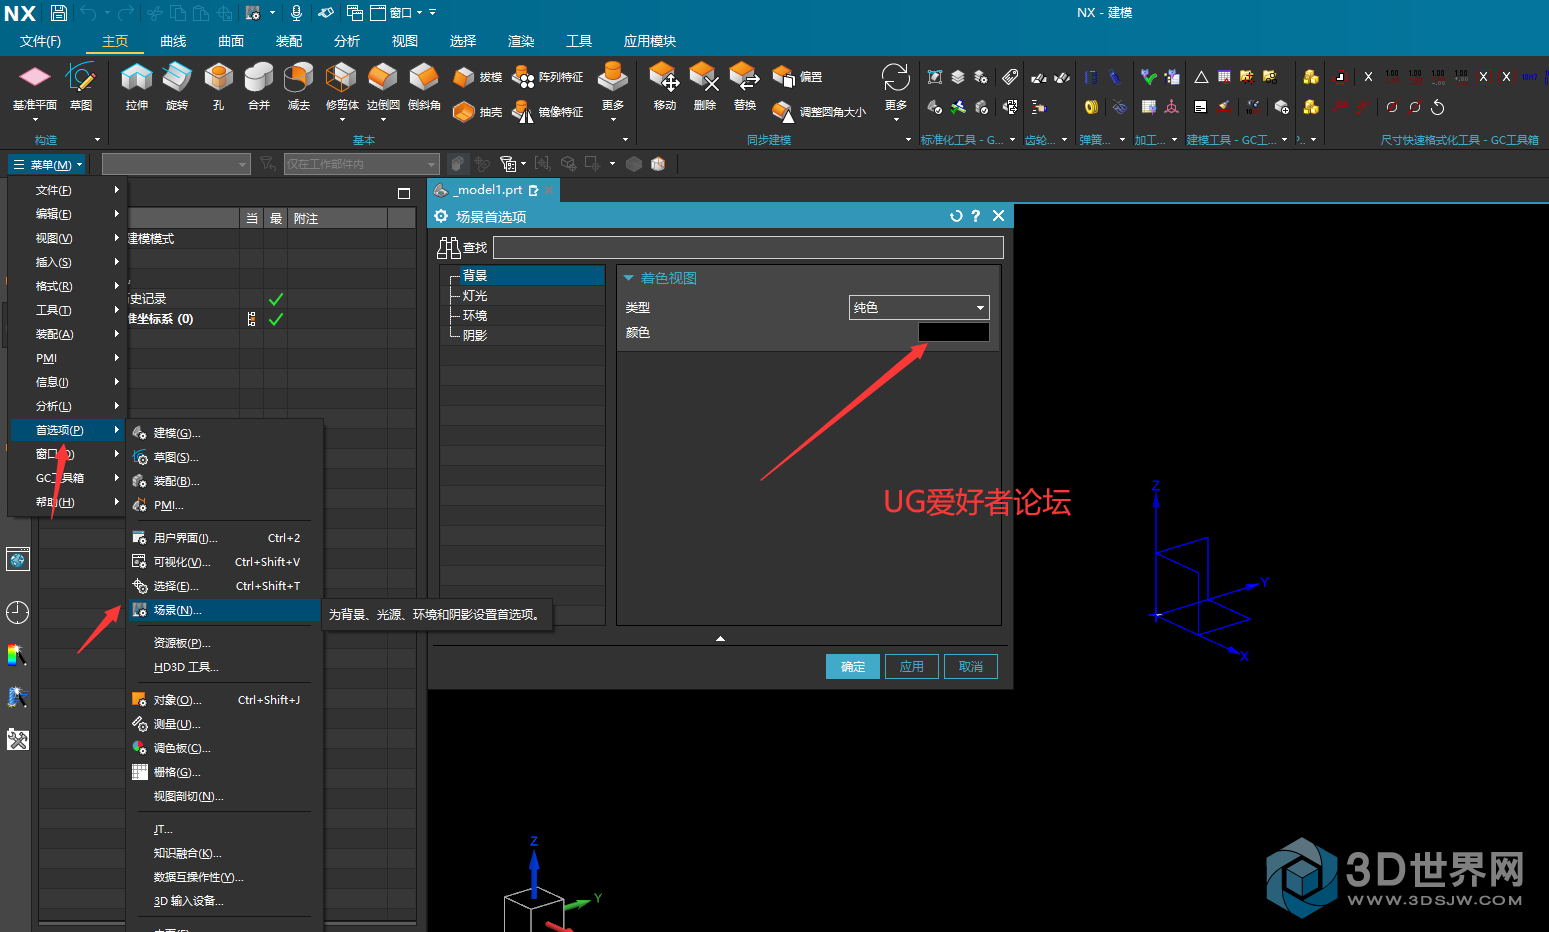Click the color palette icon in left sidebar
Viewport: 1549px width, 932px height.
(x=17, y=655)
